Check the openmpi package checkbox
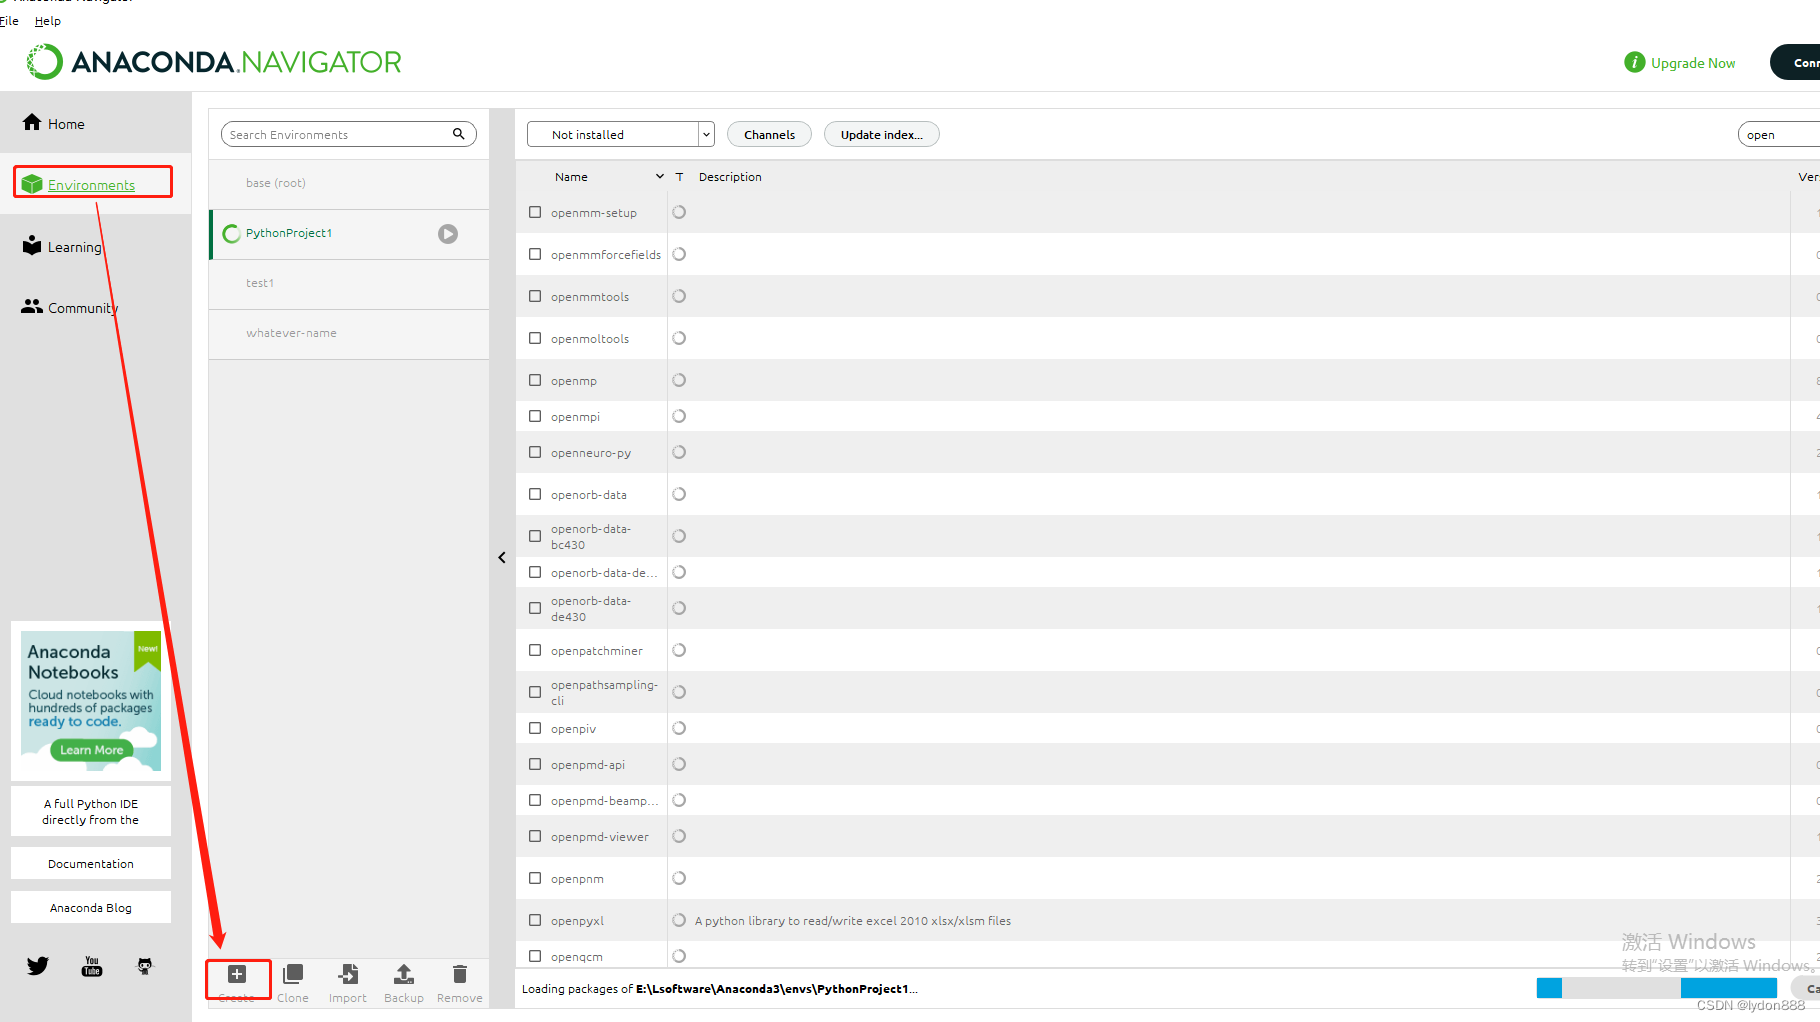The height and width of the screenshot is (1022, 1820). (x=535, y=416)
